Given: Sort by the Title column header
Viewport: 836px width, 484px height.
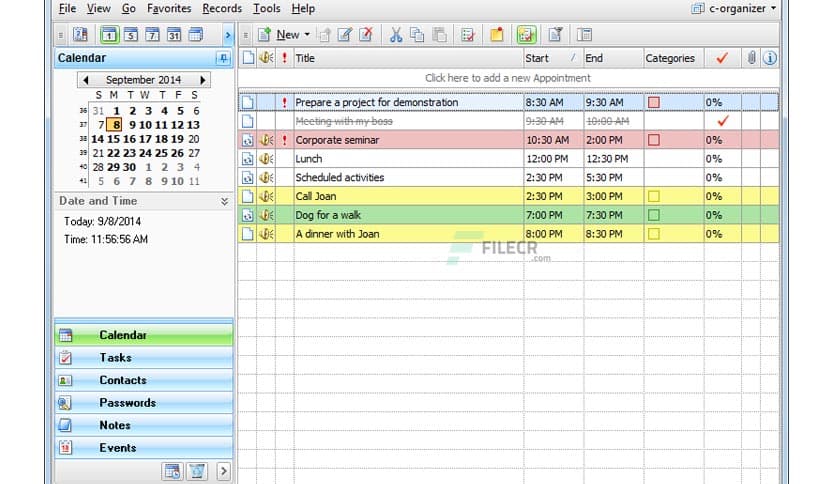Looking at the screenshot, I should point(408,58).
